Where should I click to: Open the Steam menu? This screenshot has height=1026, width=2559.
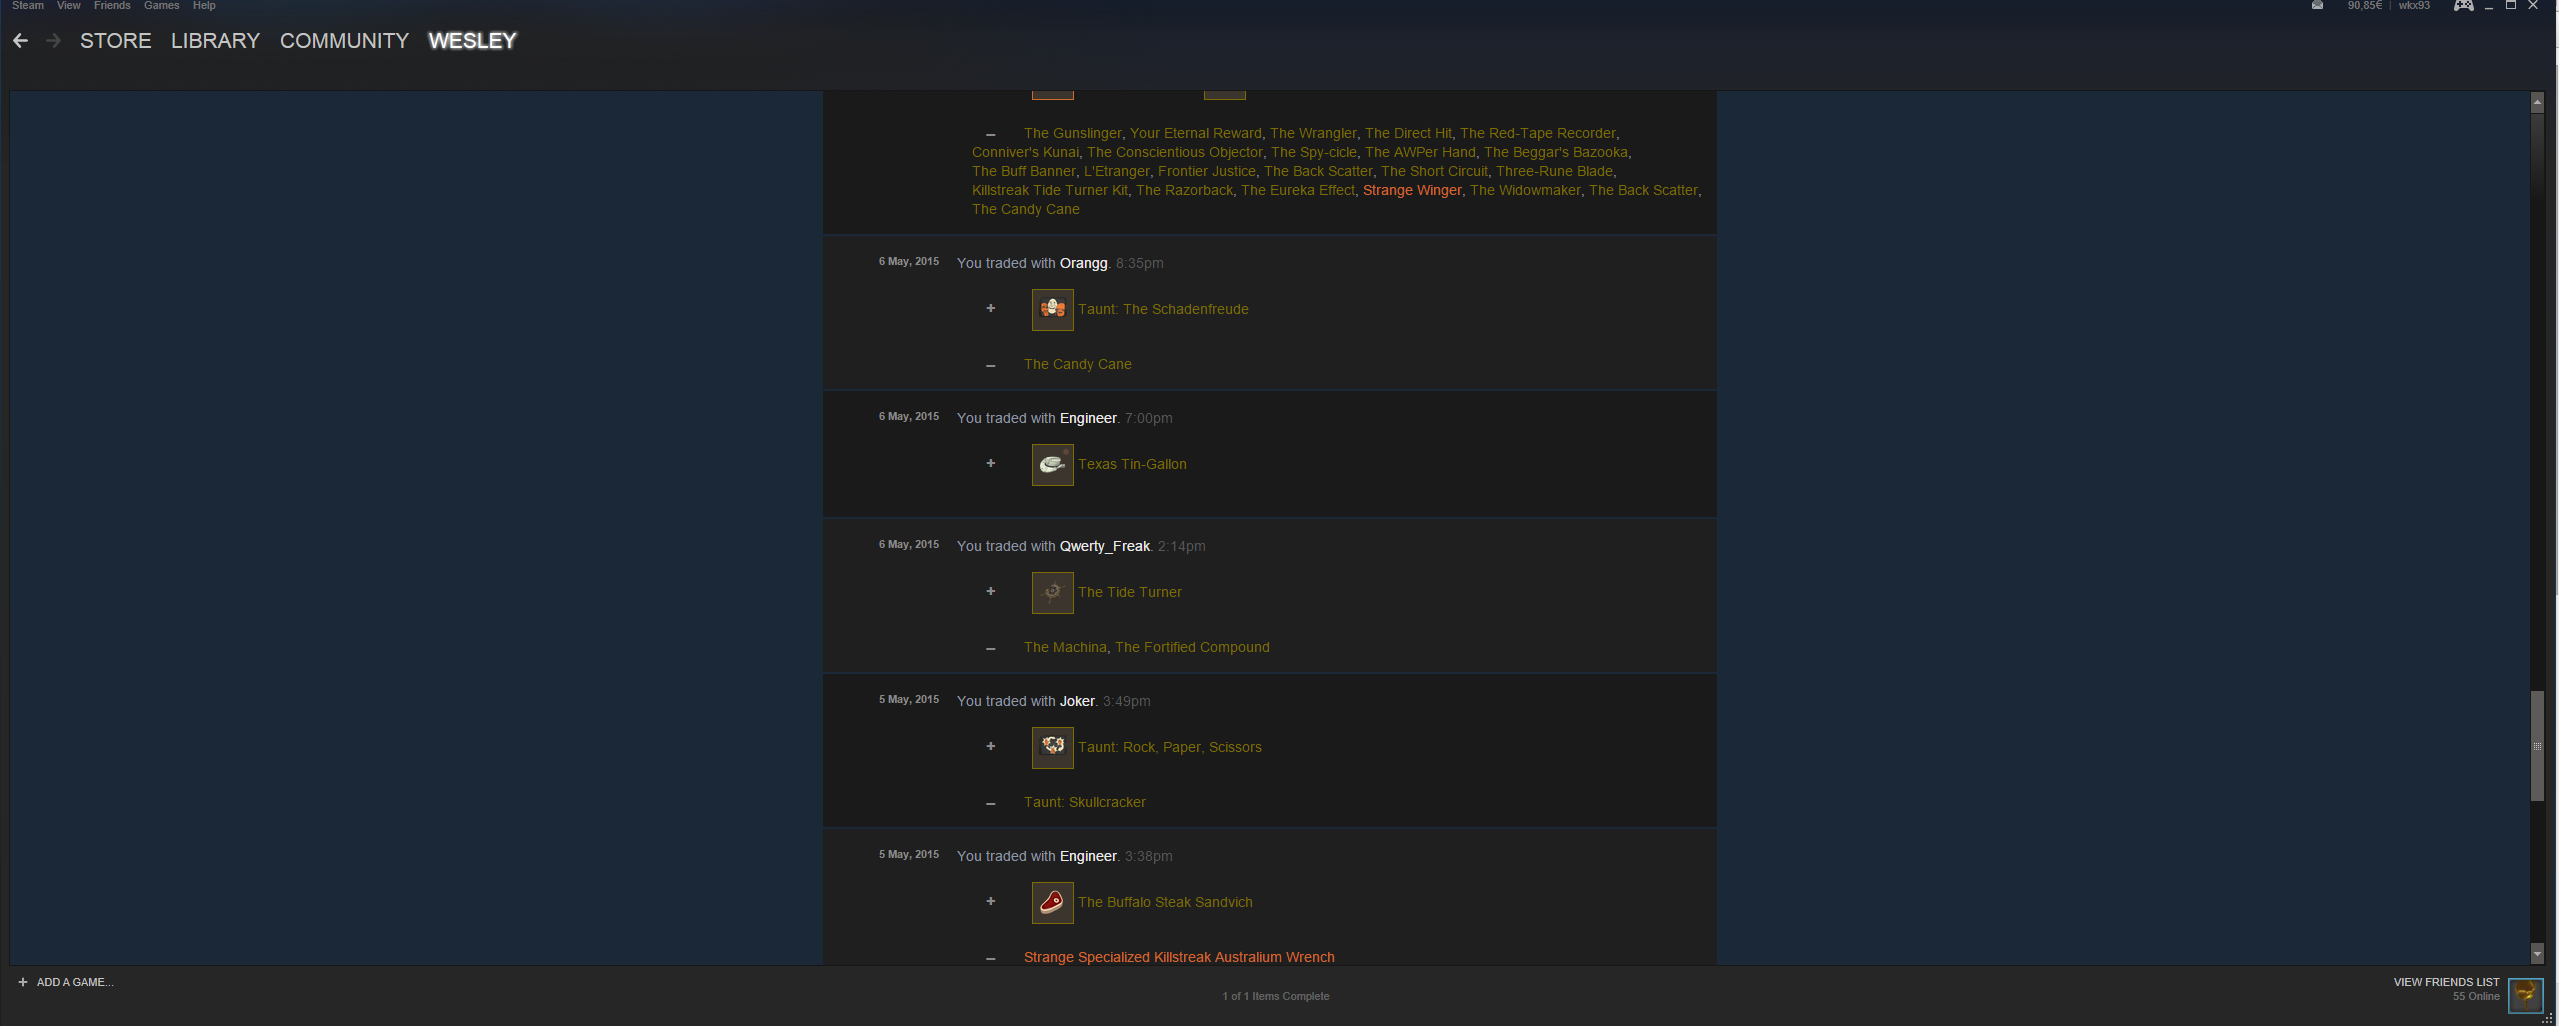click(x=28, y=6)
